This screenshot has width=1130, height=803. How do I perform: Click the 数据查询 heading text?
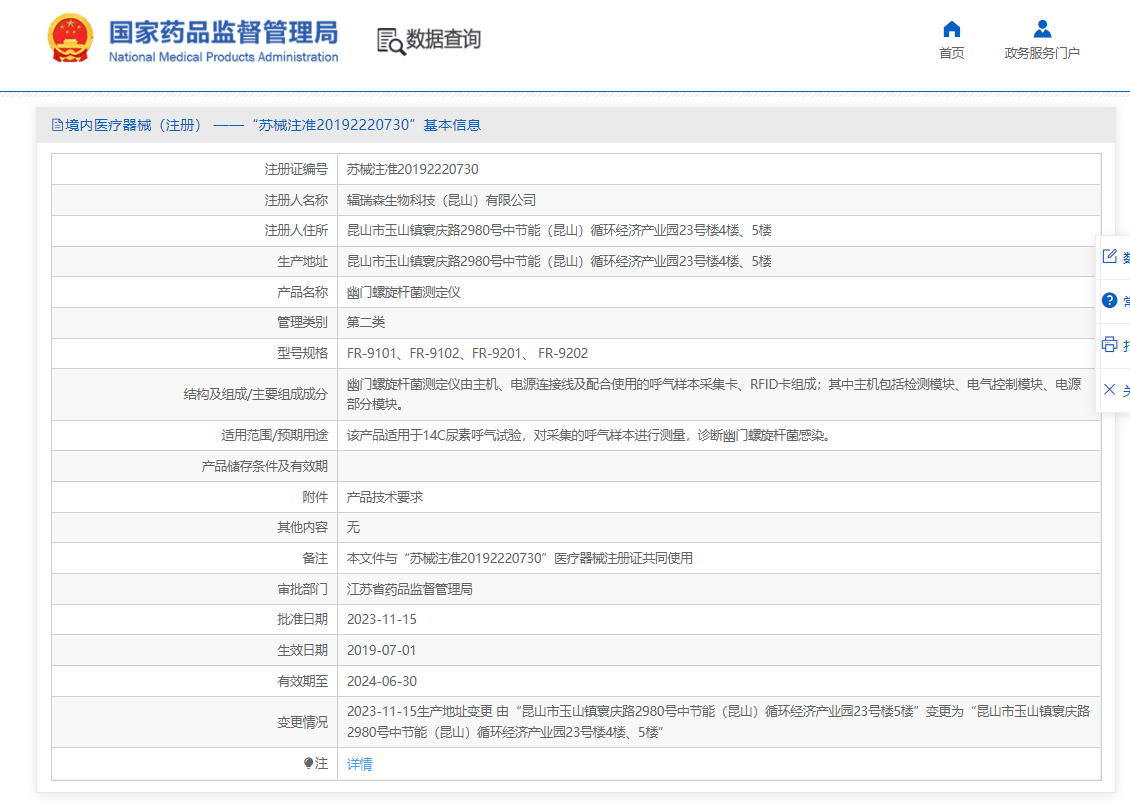[443, 39]
